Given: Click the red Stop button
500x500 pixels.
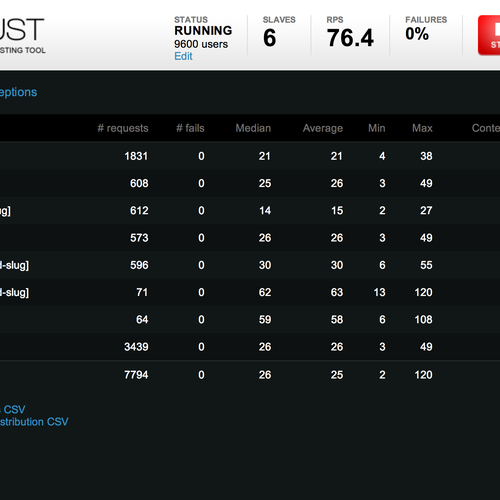Looking at the screenshot, I should tap(489, 35).
